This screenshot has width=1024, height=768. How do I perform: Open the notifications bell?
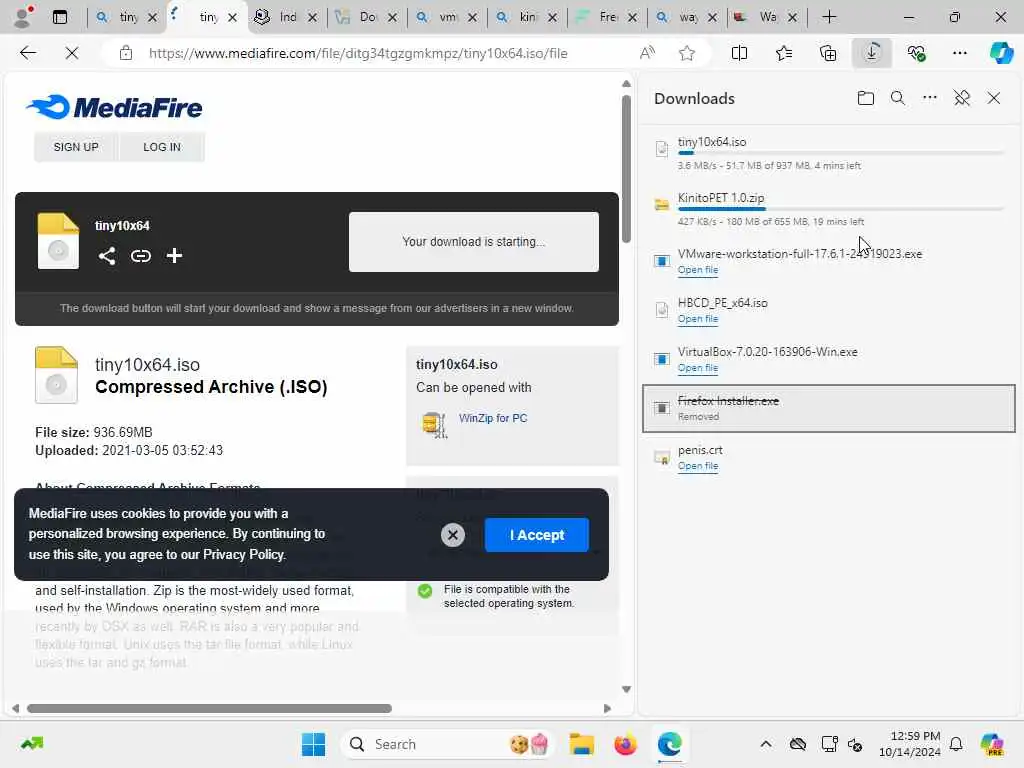click(956, 744)
